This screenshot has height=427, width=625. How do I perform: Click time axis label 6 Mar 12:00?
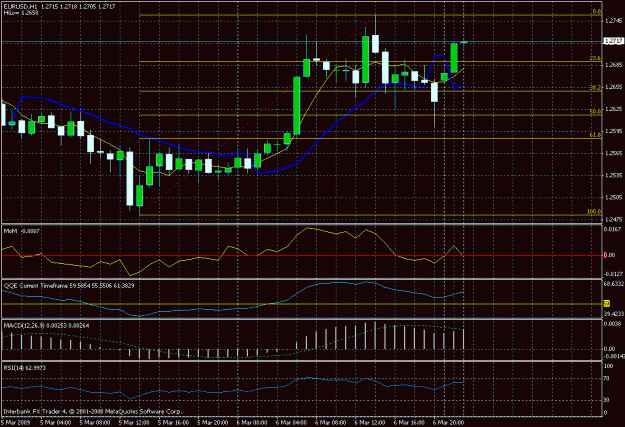[370, 423]
